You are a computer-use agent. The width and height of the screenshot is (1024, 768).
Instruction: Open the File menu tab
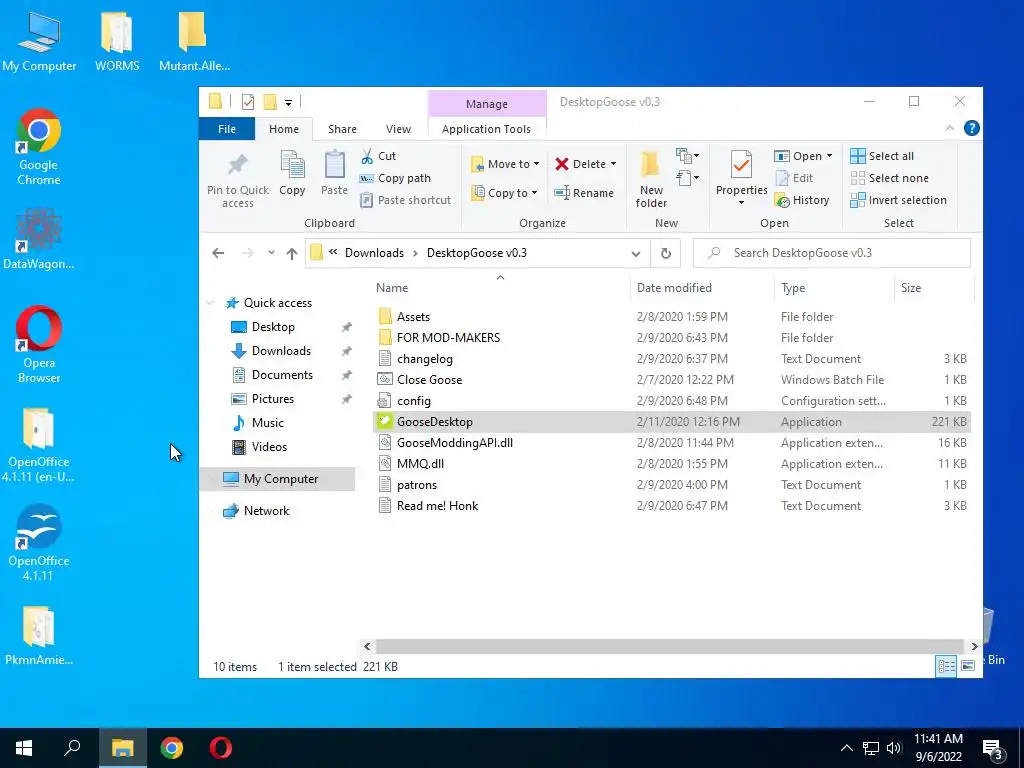227,129
